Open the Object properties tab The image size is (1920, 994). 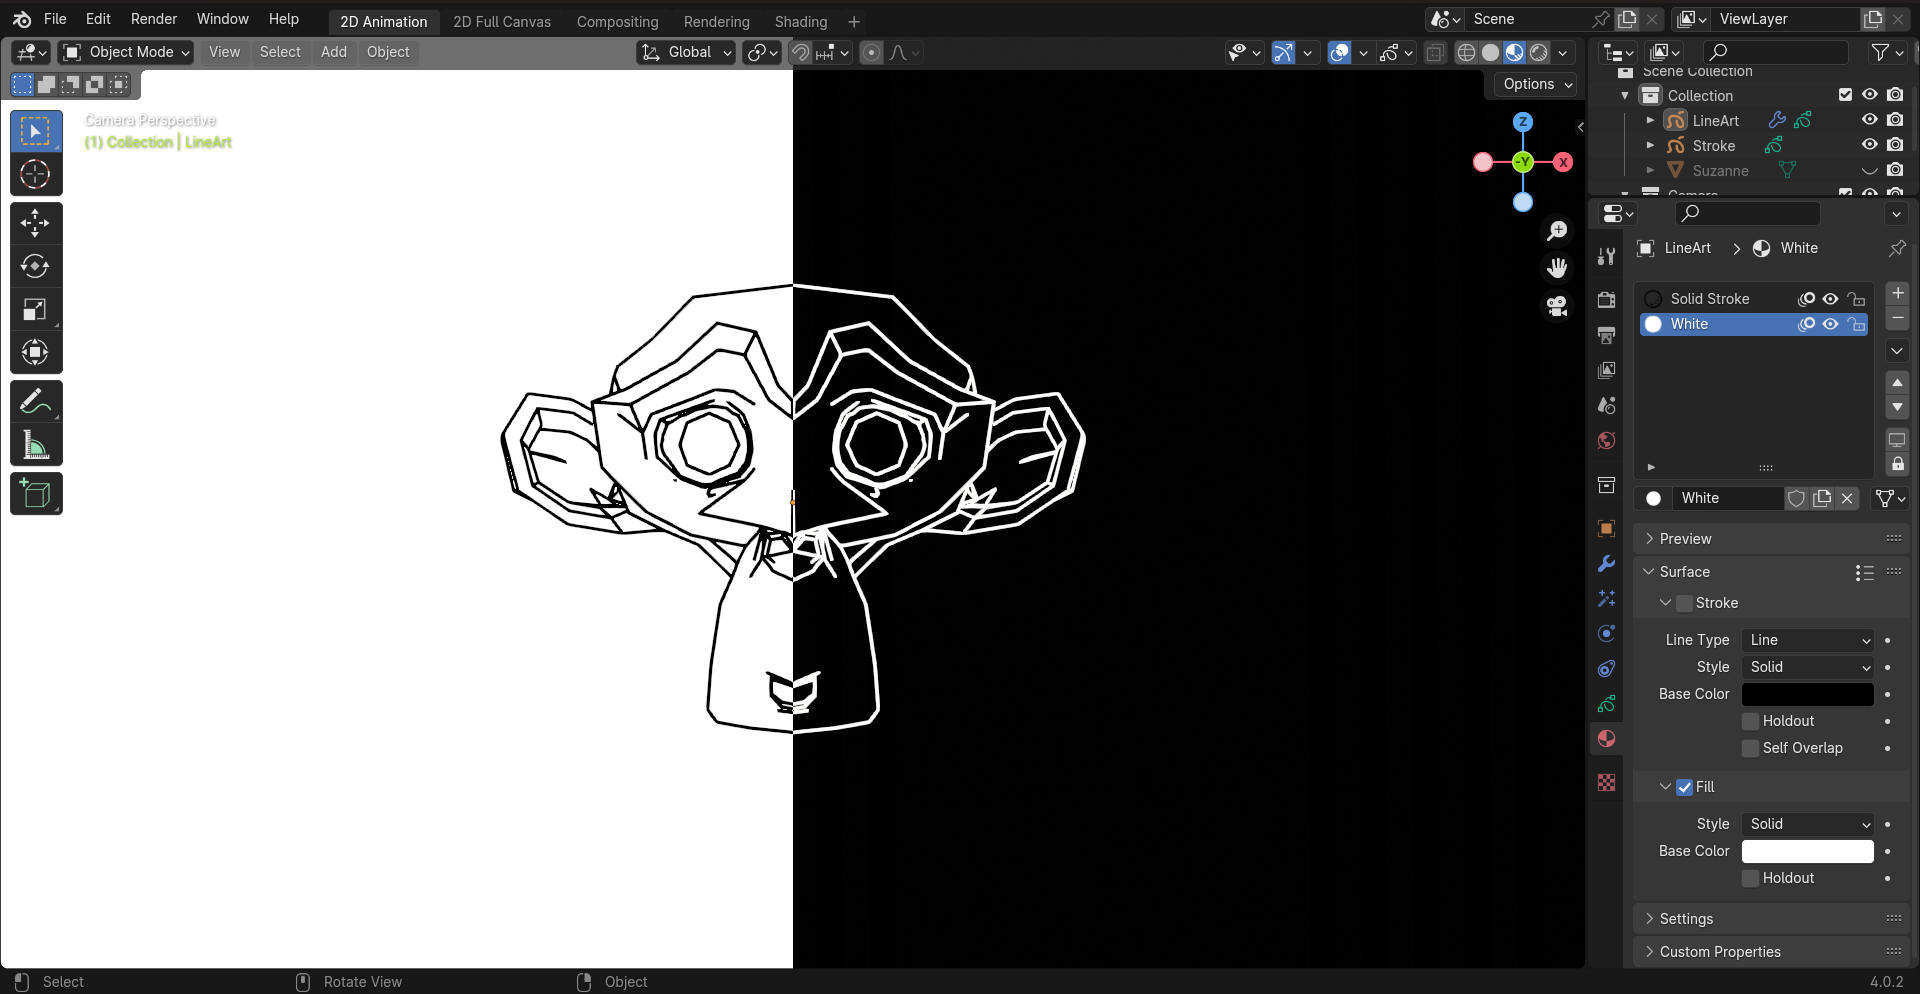tap(1606, 529)
